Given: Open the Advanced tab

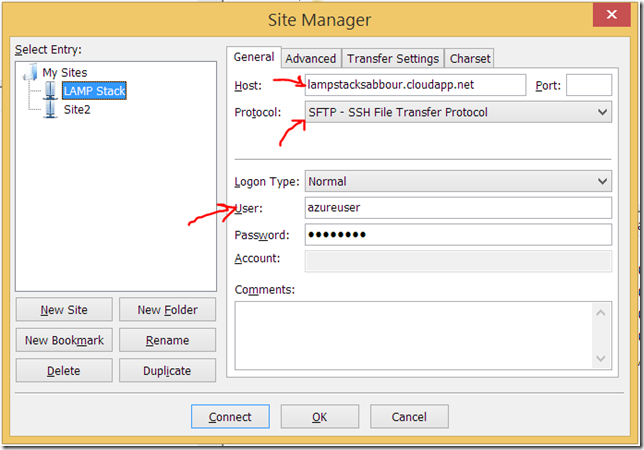Looking at the screenshot, I should (311, 59).
